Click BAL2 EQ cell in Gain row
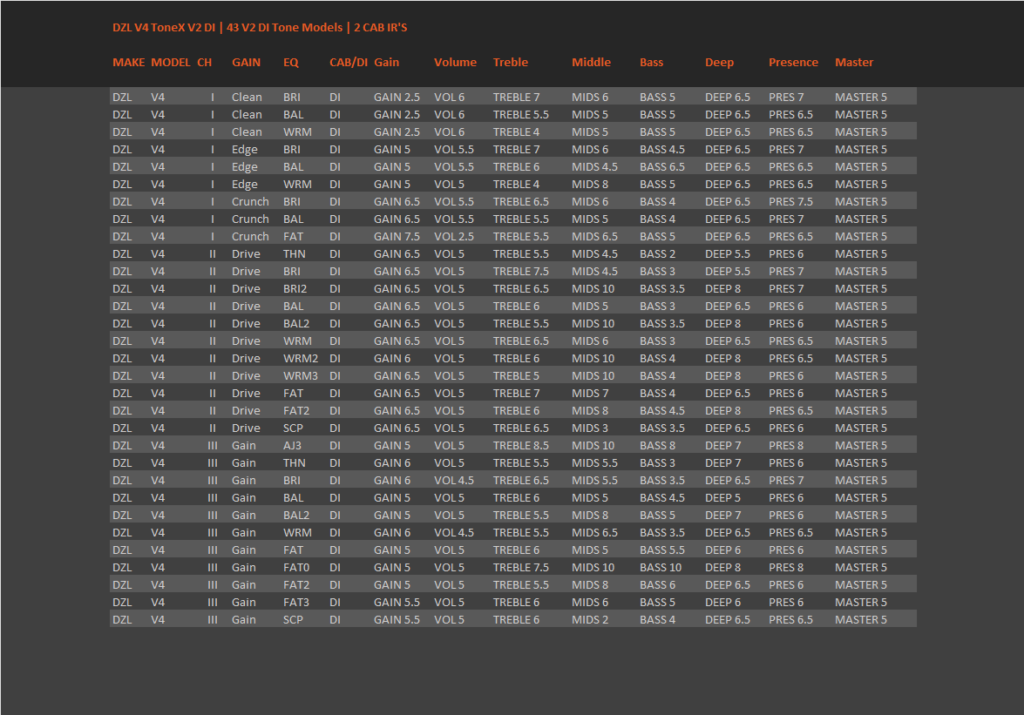This screenshot has height=715, width=1024. [x=296, y=515]
